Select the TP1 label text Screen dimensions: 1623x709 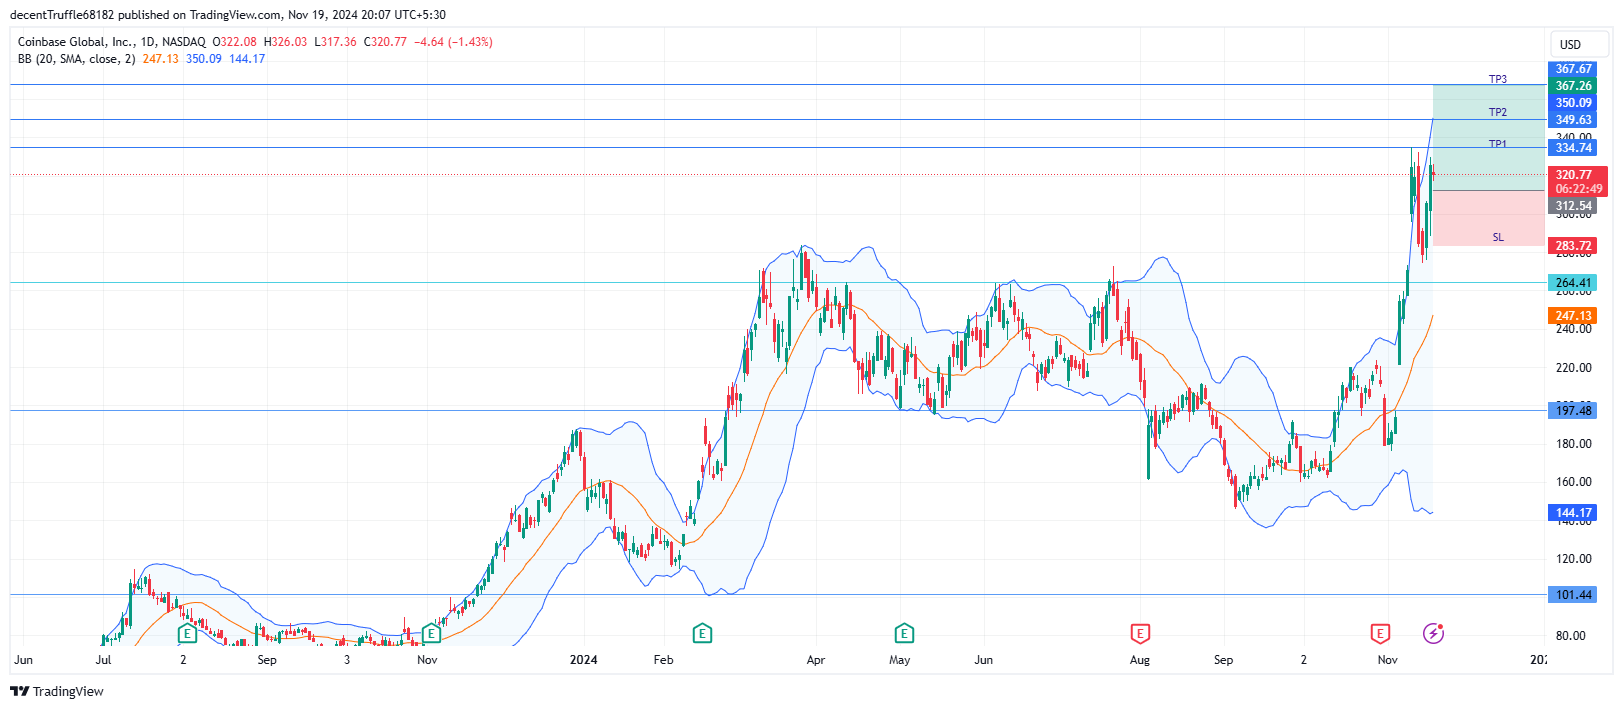click(1497, 144)
